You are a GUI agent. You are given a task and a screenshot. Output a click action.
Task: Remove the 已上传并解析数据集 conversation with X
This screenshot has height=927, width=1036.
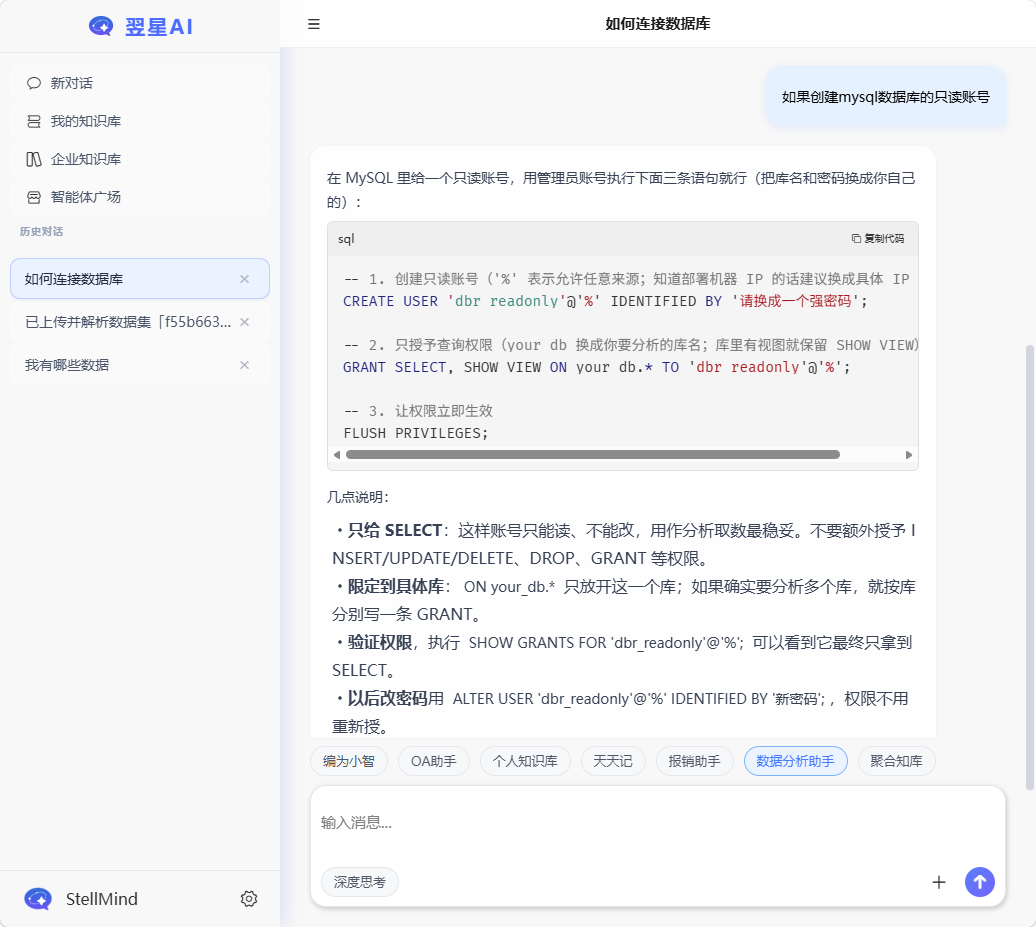[244, 322]
